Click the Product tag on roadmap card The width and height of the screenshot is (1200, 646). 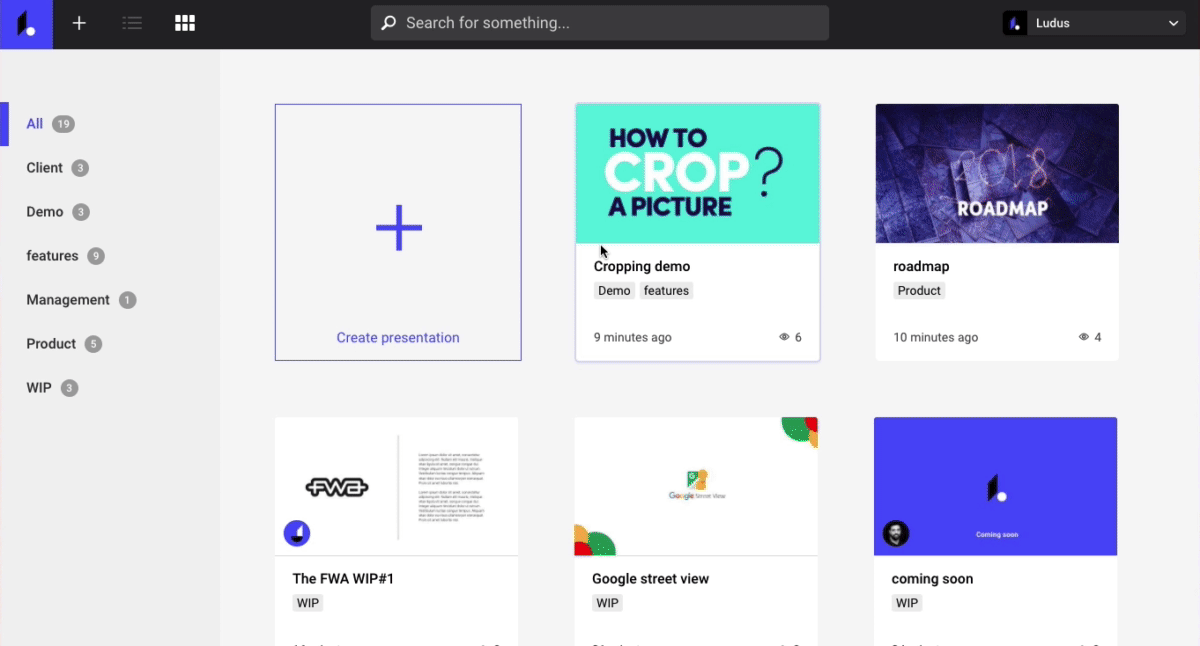tap(919, 291)
